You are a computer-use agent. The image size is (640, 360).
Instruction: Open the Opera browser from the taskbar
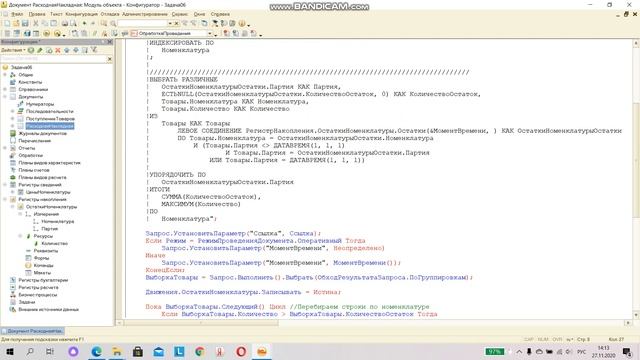[x=241, y=351]
